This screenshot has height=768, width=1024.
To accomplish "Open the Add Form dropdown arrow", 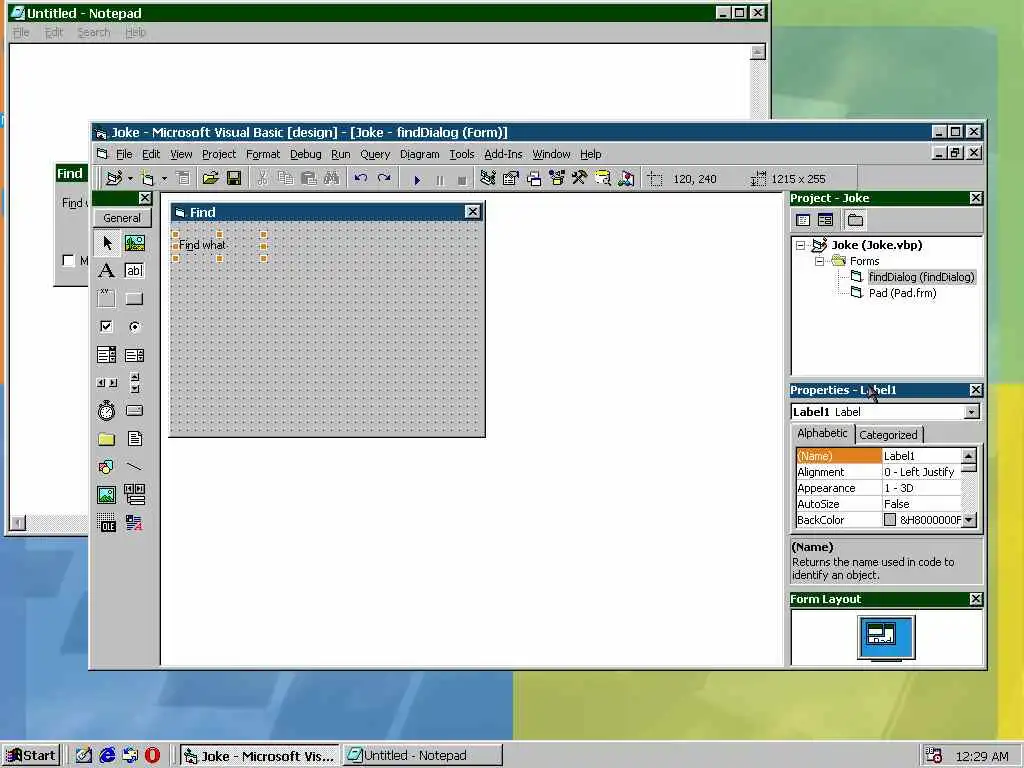I will tap(164, 178).
